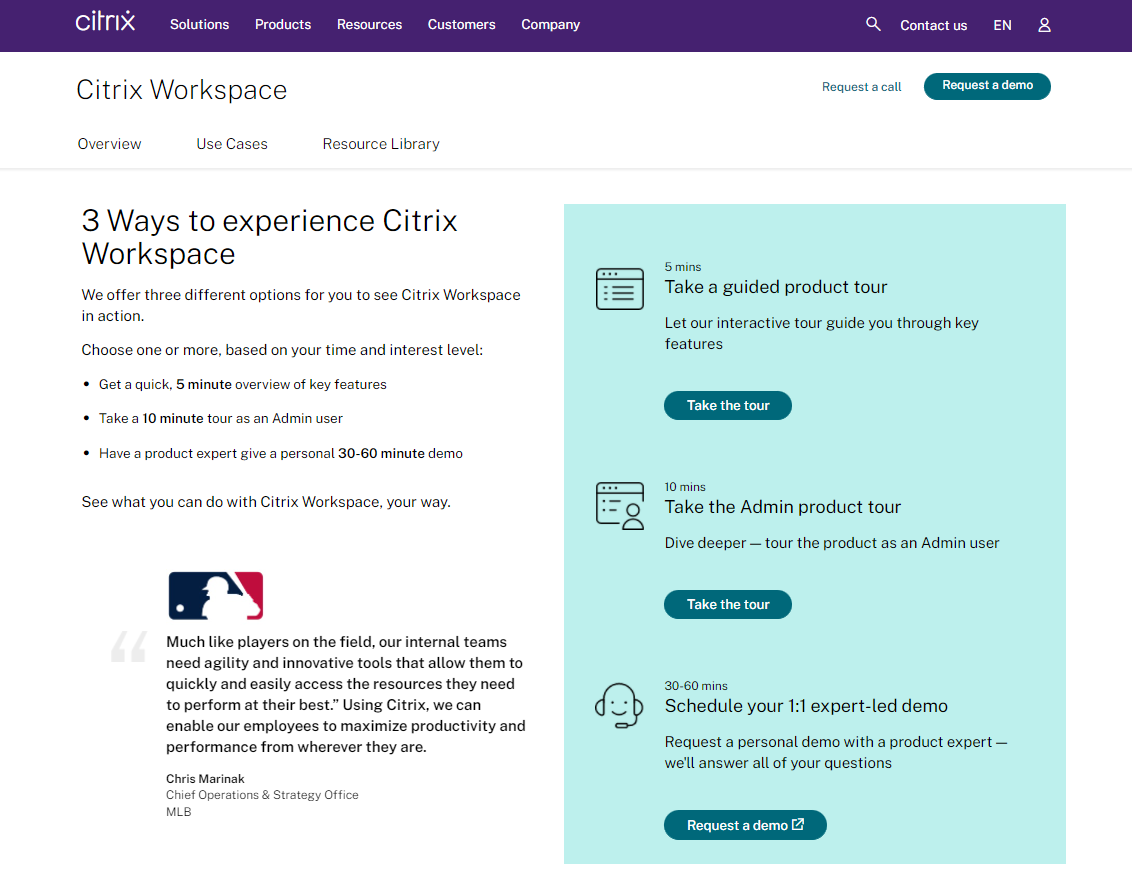Click Take the tour under Admin product tour

728,604
